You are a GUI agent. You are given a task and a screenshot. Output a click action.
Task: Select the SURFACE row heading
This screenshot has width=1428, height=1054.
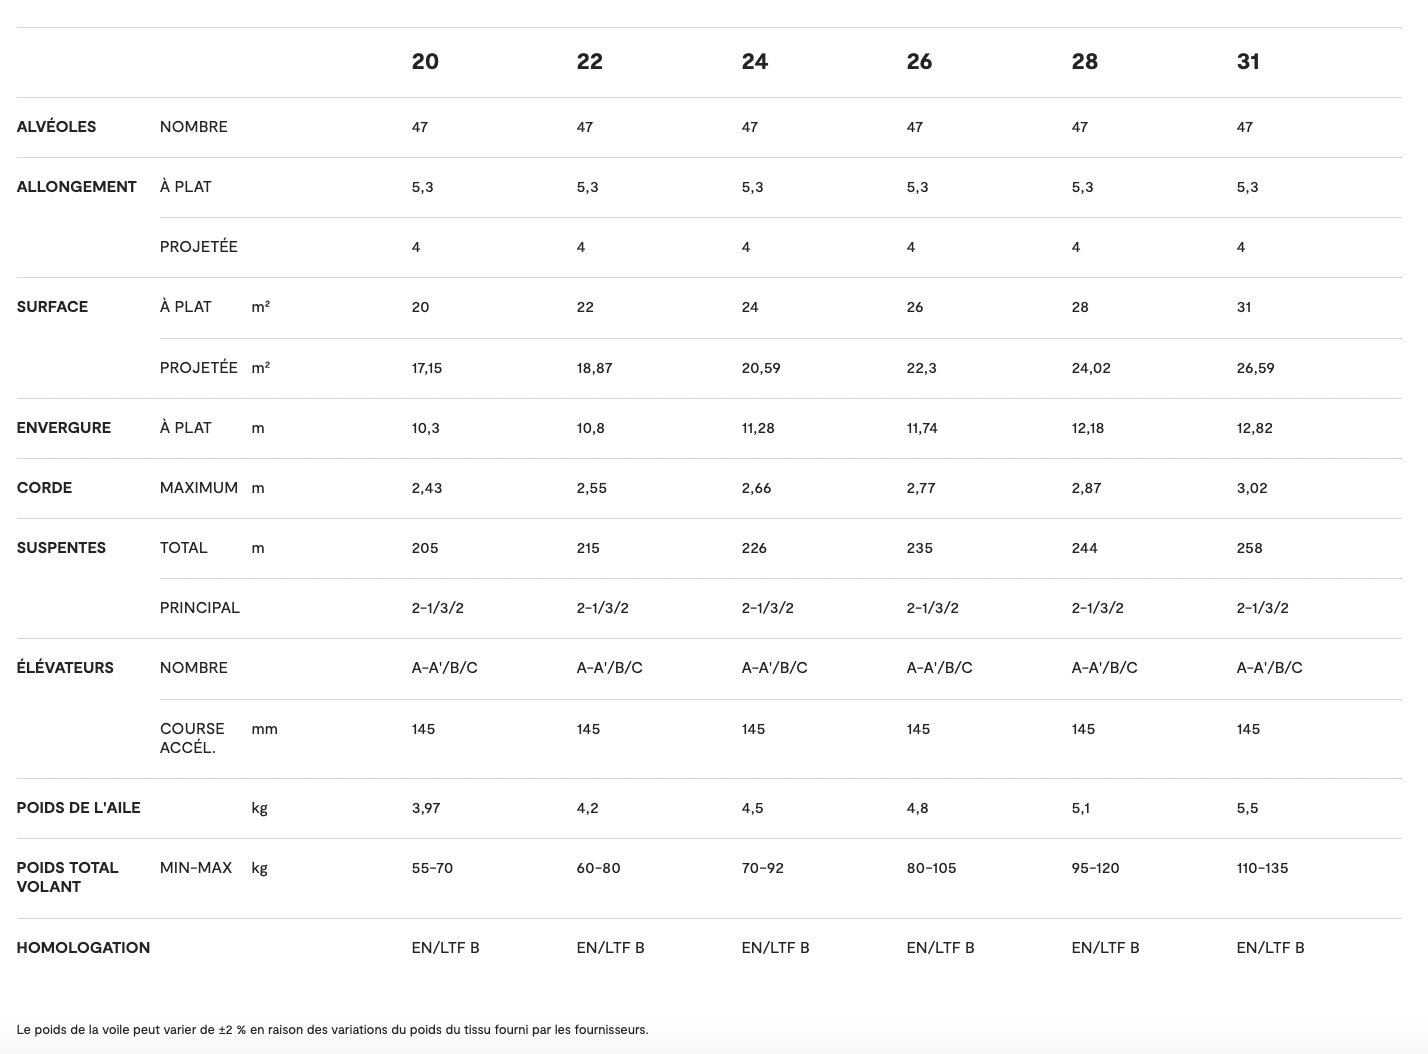click(x=52, y=307)
